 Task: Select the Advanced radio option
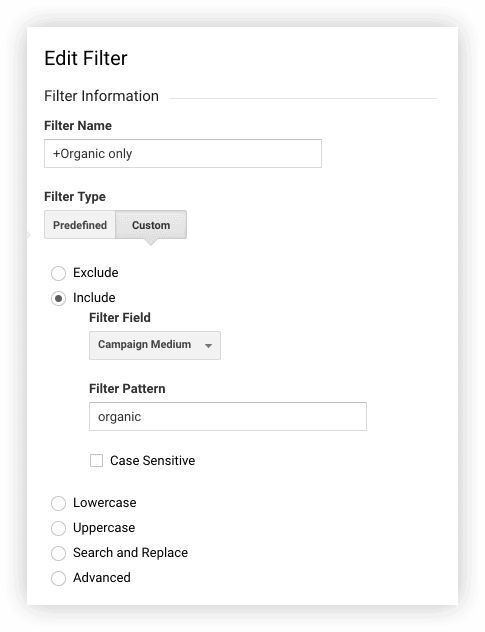(58, 578)
